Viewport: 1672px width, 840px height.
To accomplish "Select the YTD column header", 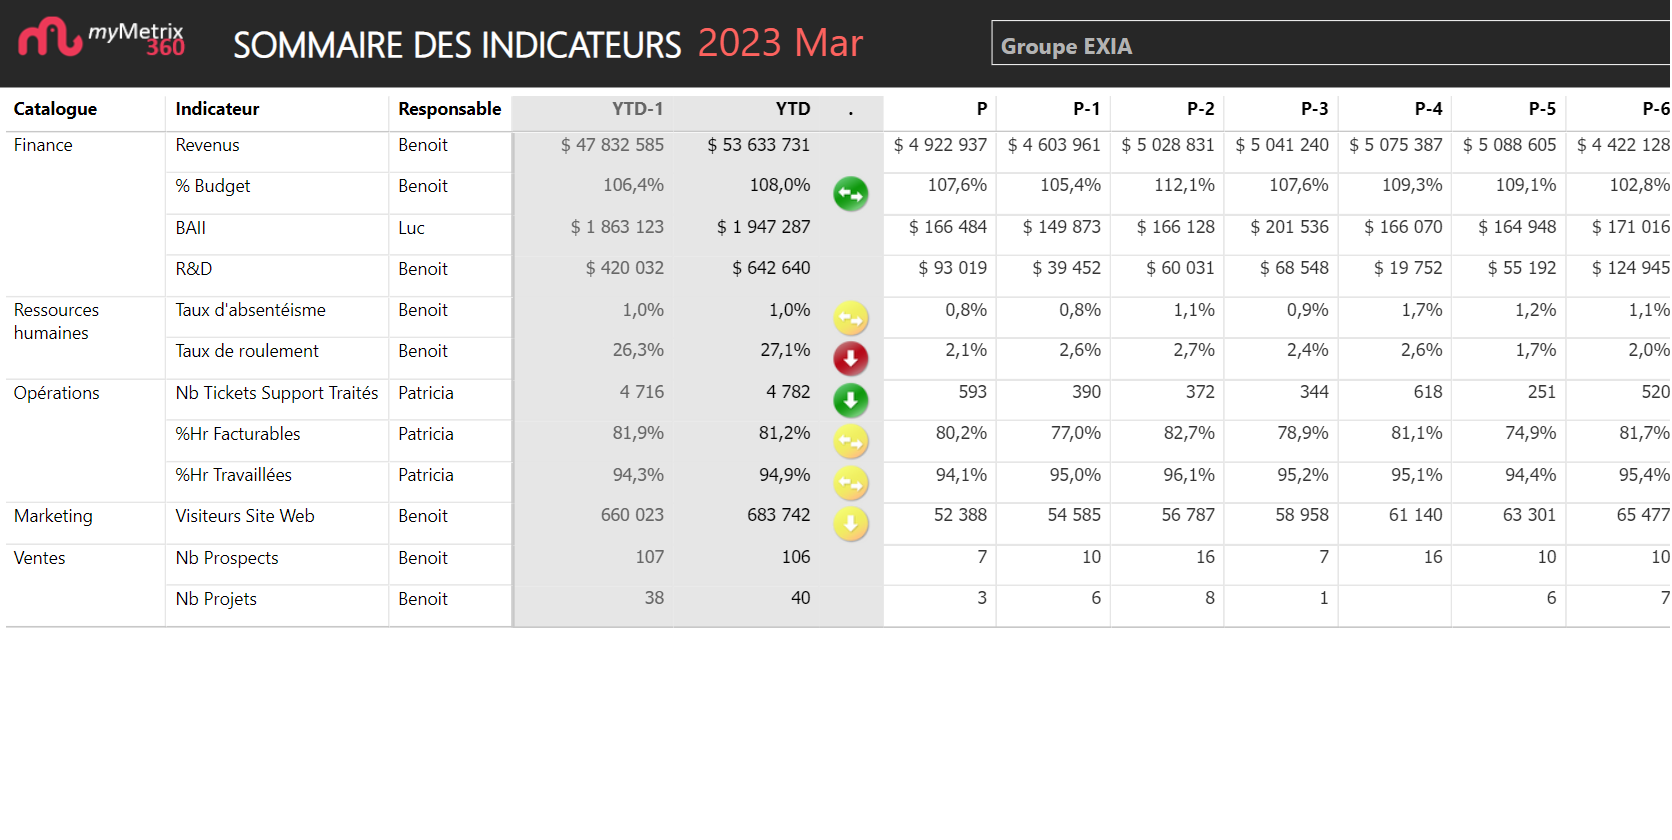I will click(793, 109).
